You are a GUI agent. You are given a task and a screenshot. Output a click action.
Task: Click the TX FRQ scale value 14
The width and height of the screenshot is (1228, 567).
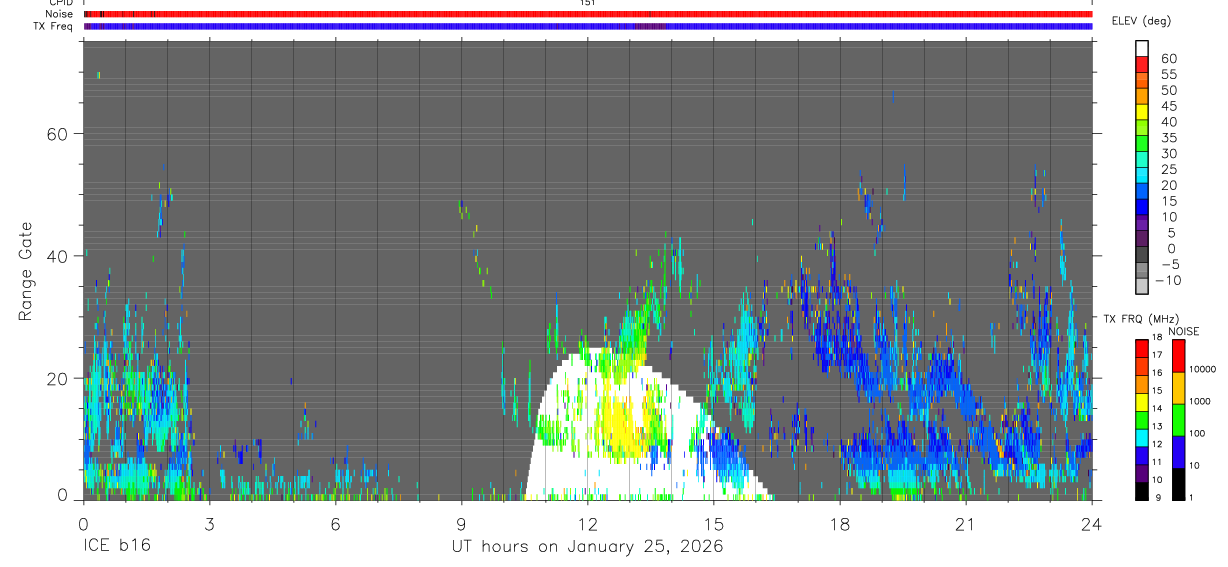(x=1157, y=408)
